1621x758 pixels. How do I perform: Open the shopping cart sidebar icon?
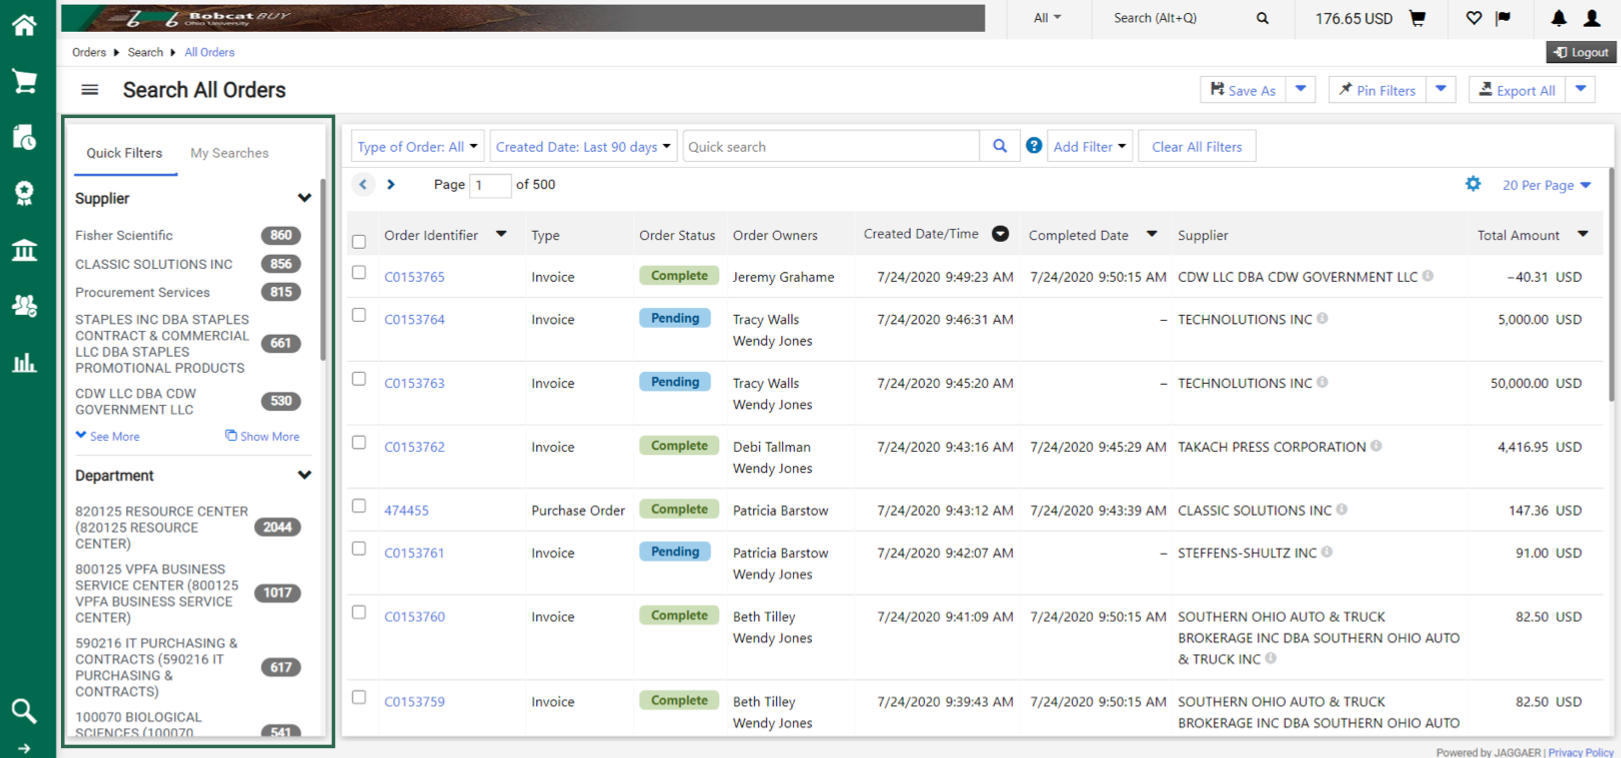tap(24, 81)
